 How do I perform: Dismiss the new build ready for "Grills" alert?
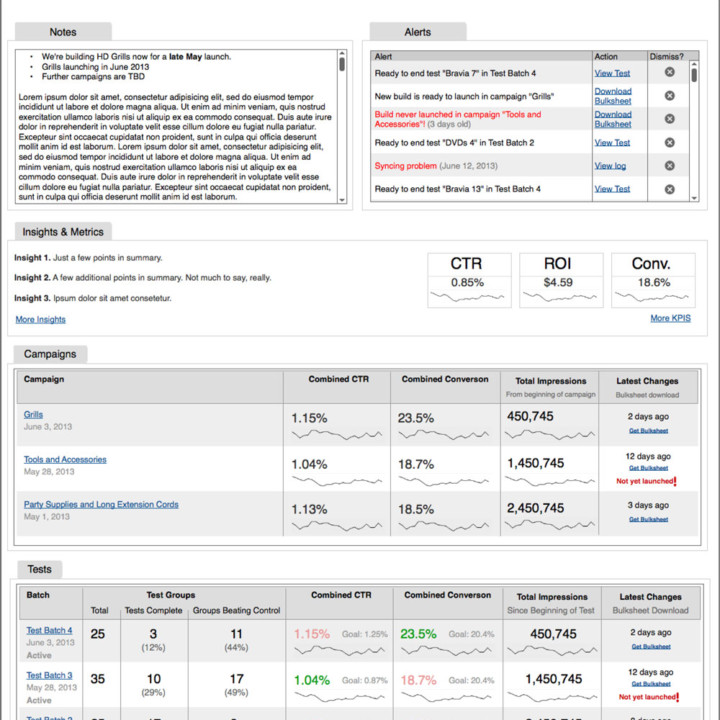pyautogui.click(x=669, y=96)
